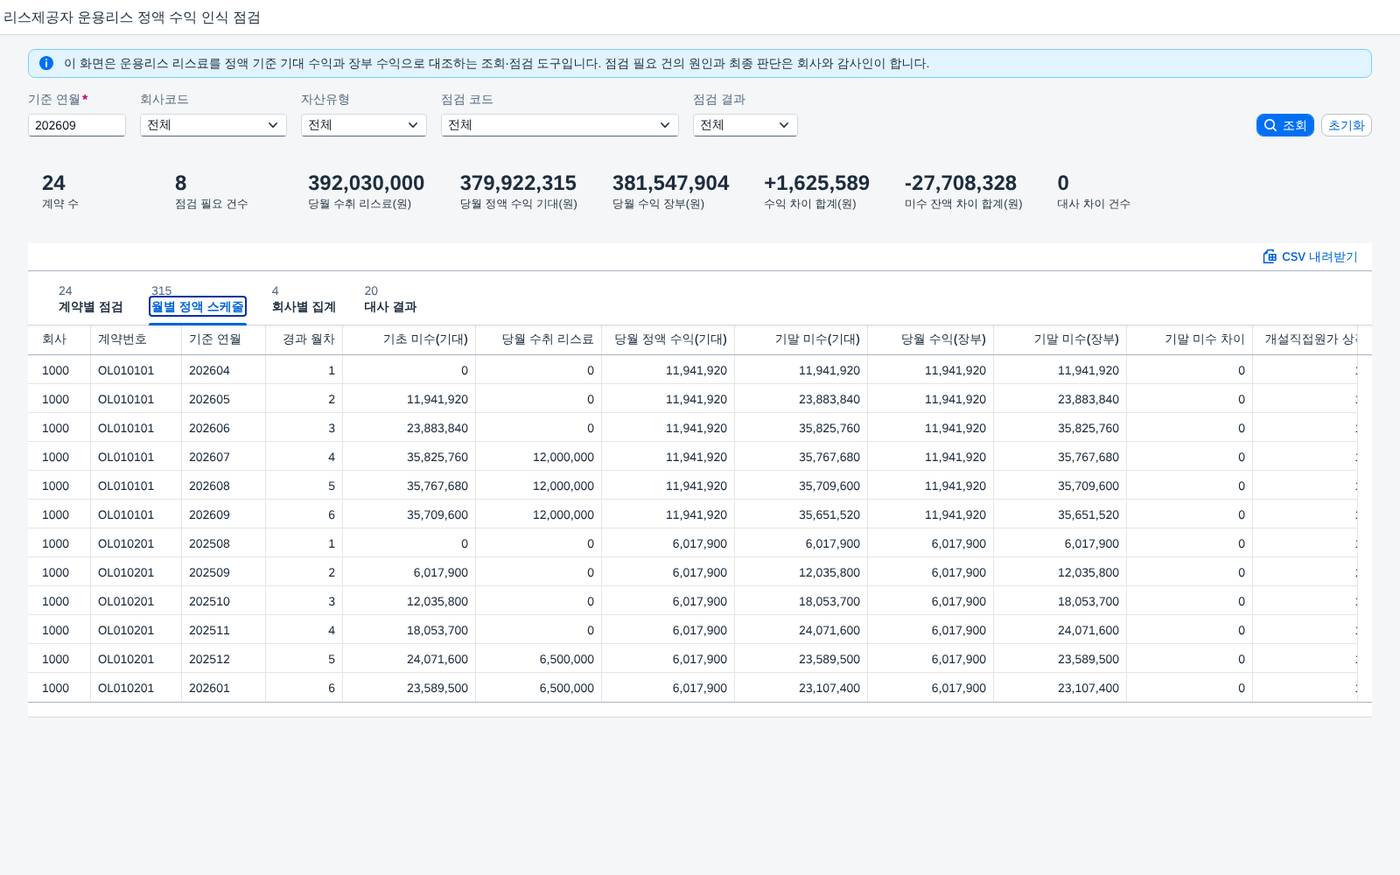Click the +1,625,589 수익 차이 합계 figure
Screen dimensions: 1400x875
(816, 183)
